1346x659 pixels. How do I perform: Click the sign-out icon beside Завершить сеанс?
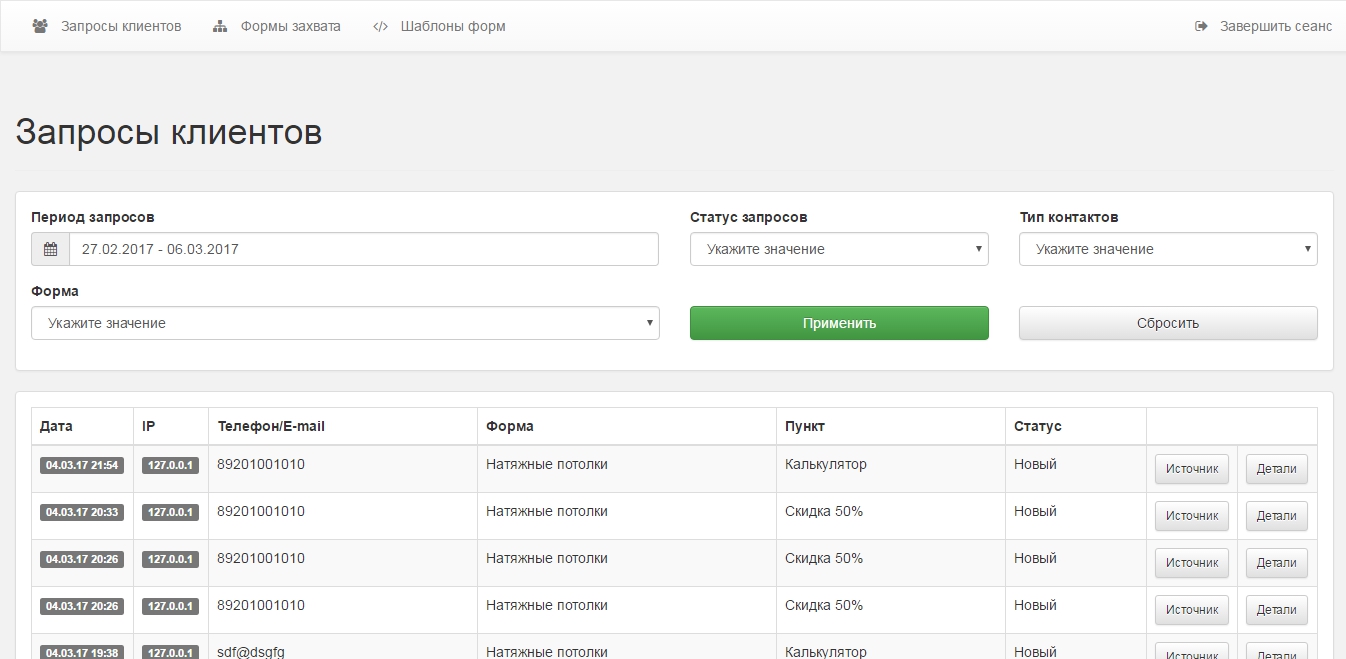[1201, 26]
